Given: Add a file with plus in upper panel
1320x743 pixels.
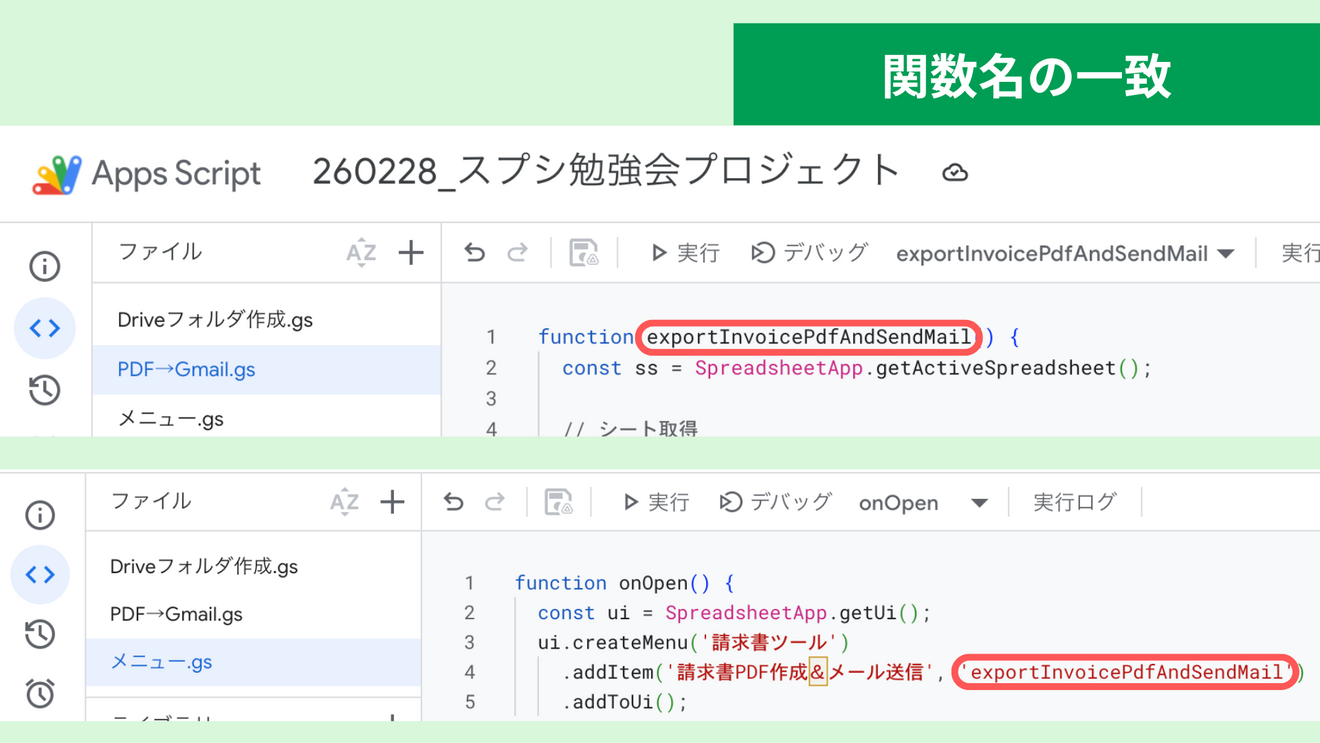Looking at the screenshot, I should (x=411, y=253).
